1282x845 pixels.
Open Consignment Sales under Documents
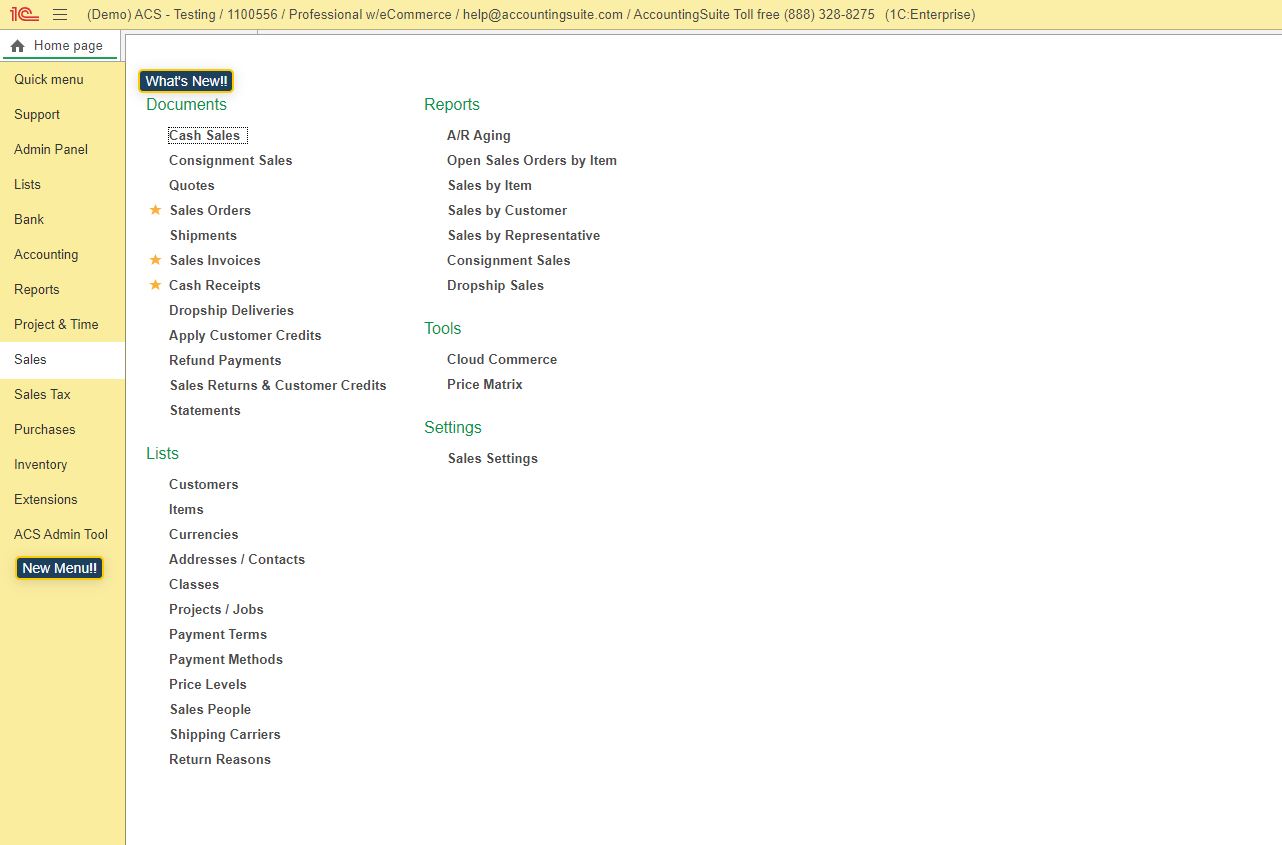[x=231, y=161]
